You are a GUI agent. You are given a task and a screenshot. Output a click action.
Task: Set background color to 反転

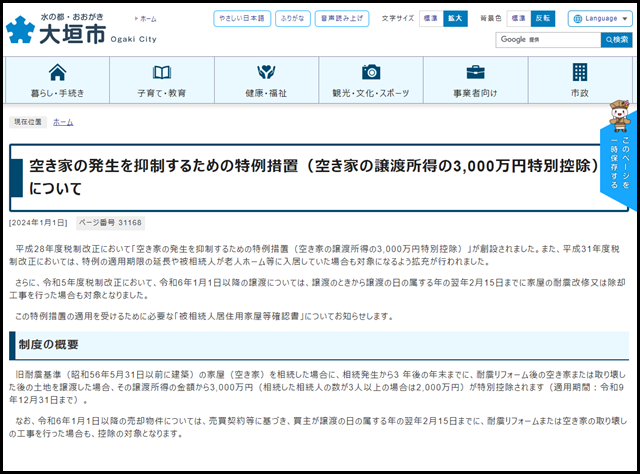click(x=543, y=18)
